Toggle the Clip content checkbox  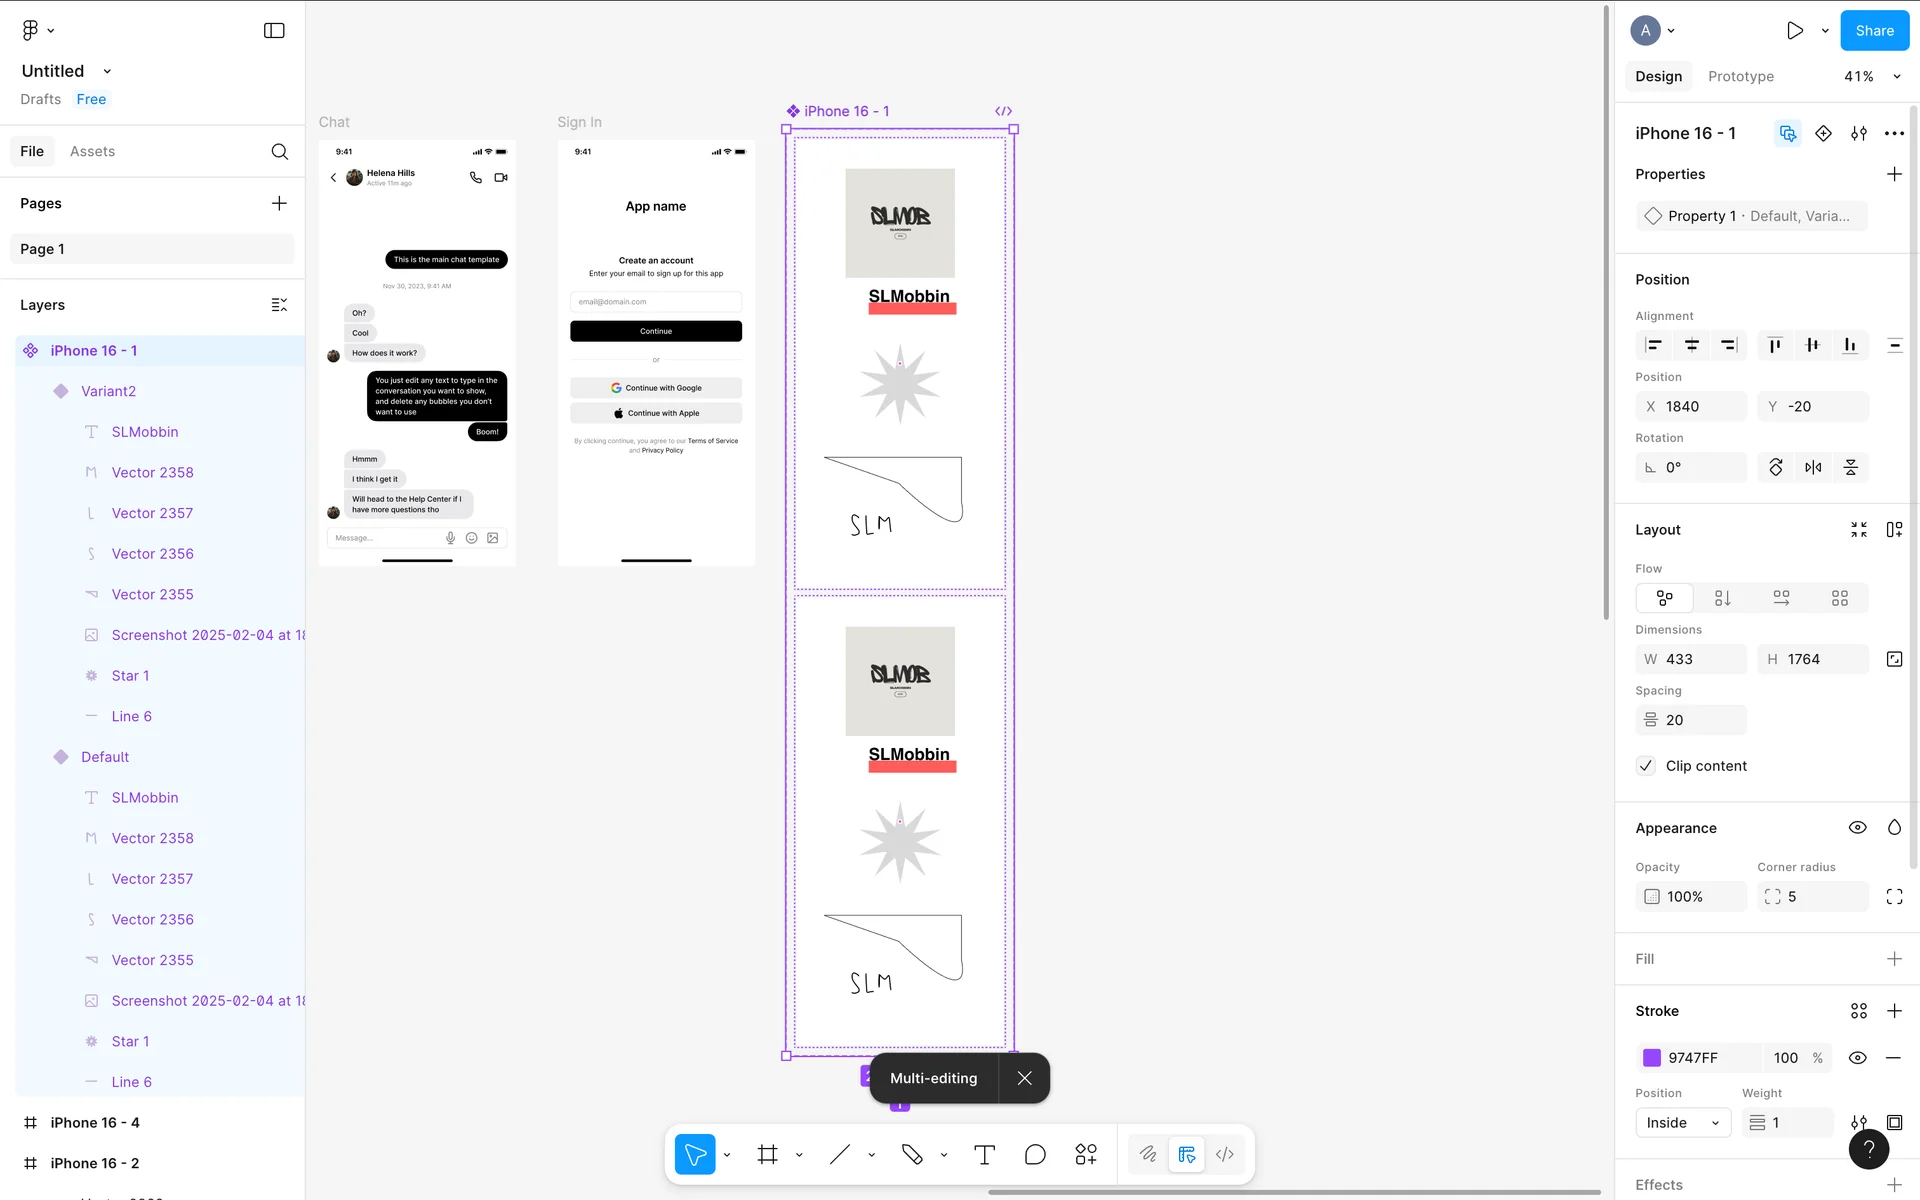tap(1646, 766)
